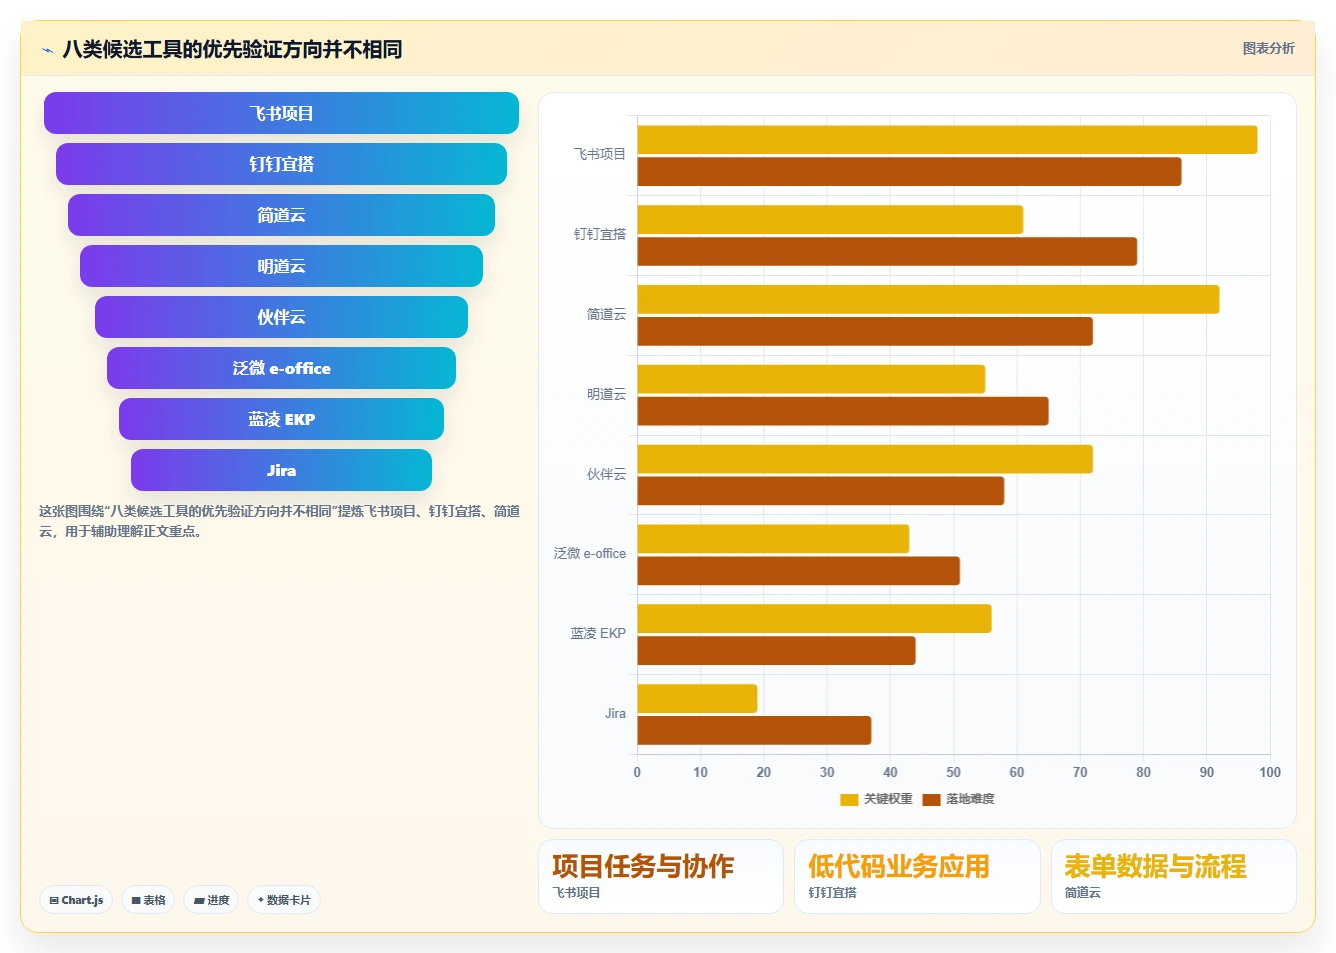Select the 伙伴云 funnel stage
This screenshot has width=1336, height=953.
(x=281, y=317)
